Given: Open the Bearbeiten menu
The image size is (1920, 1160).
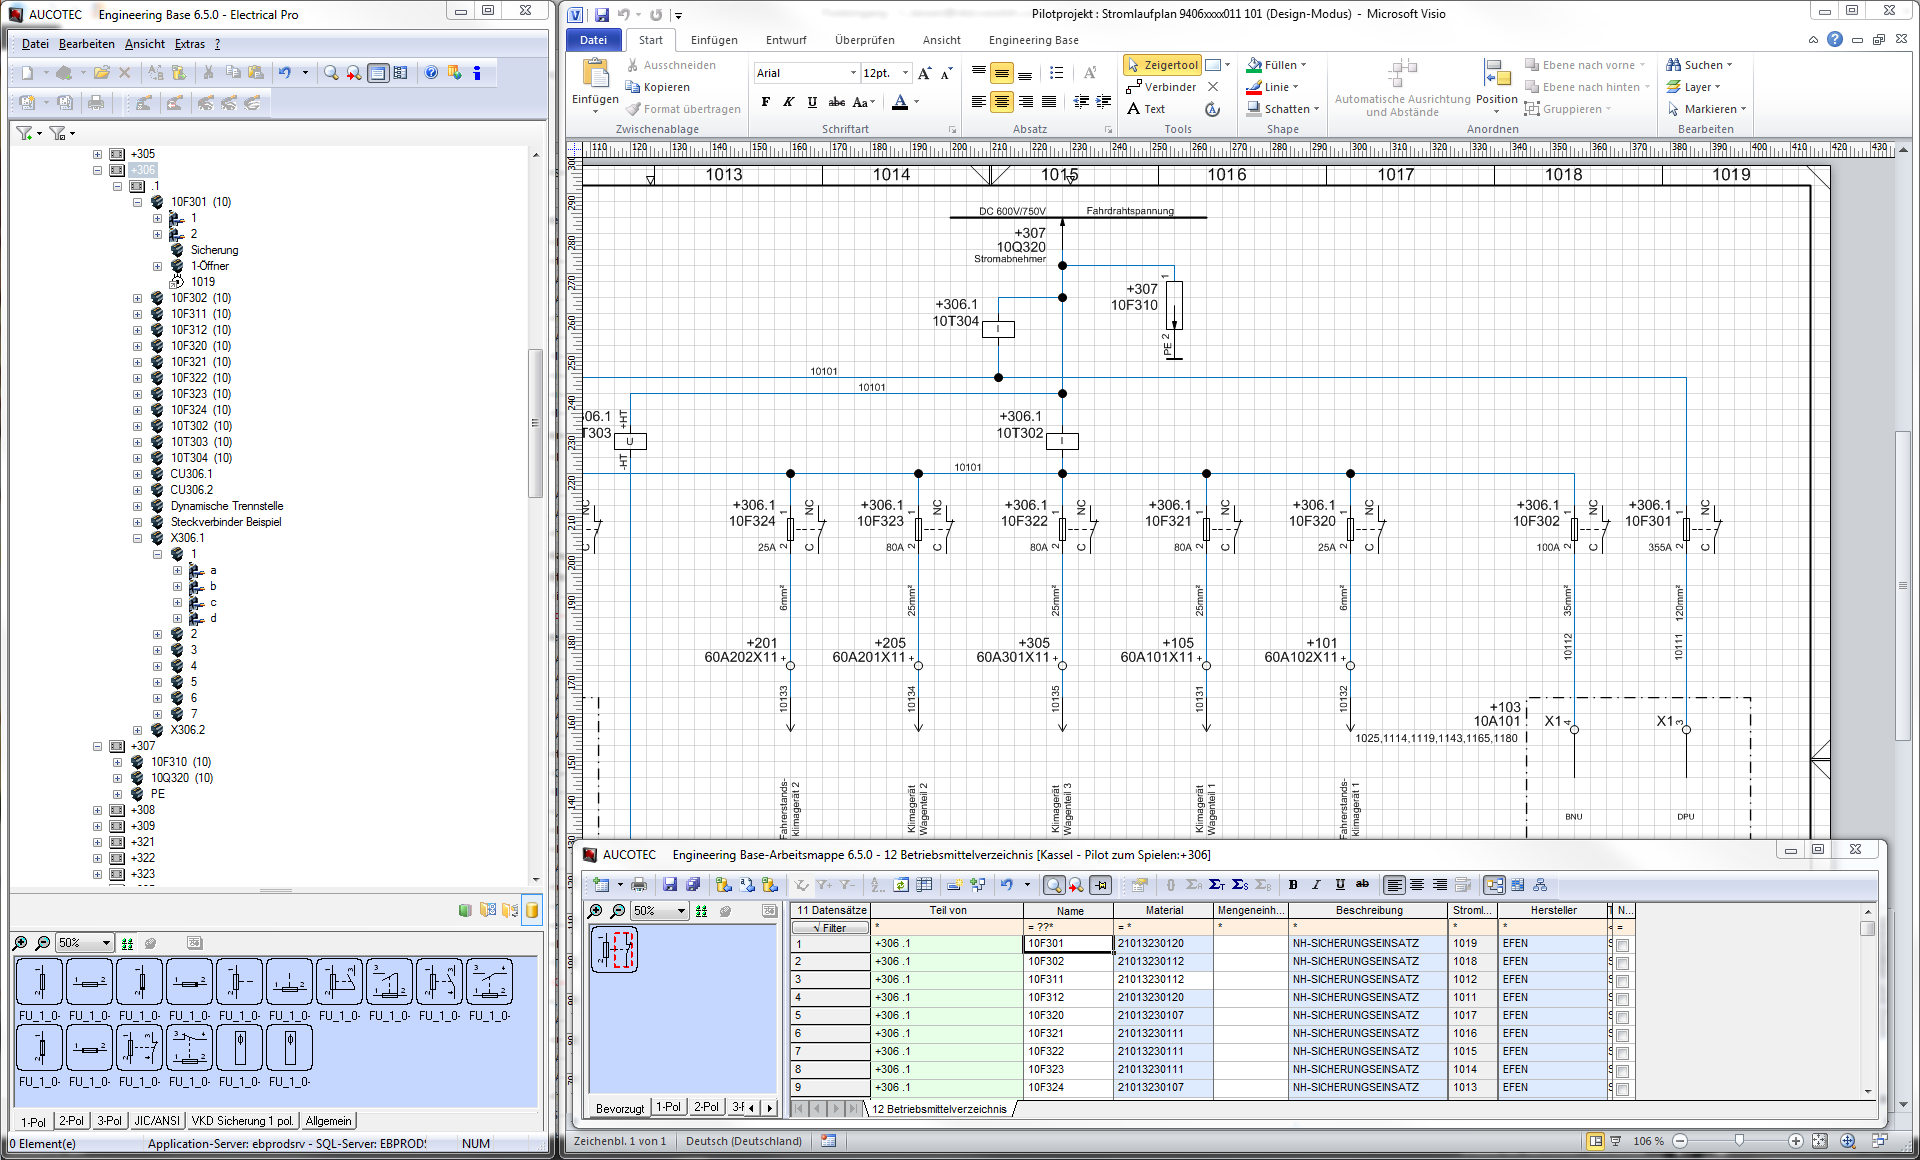Looking at the screenshot, I should pos(86,44).
